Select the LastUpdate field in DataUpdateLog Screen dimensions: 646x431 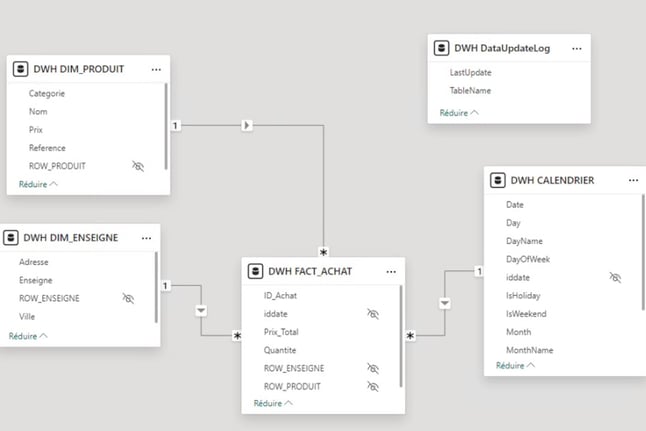[x=470, y=72]
